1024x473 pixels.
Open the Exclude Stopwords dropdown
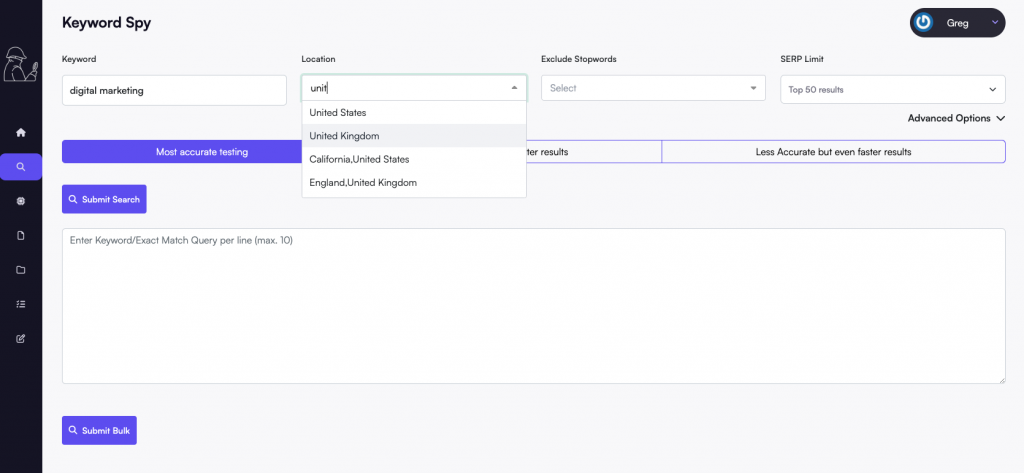(653, 88)
